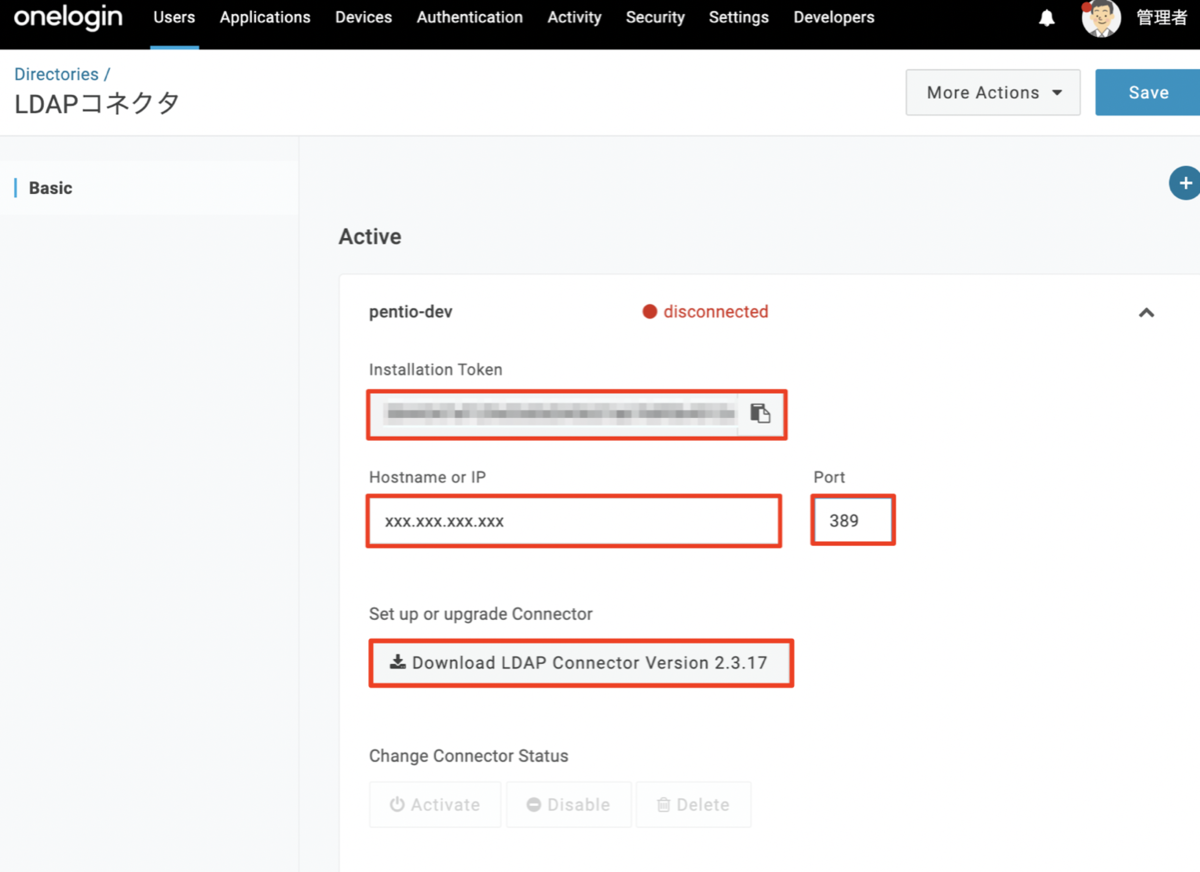Click the disconnected status text
This screenshot has height=872, width=1200.
716,312
